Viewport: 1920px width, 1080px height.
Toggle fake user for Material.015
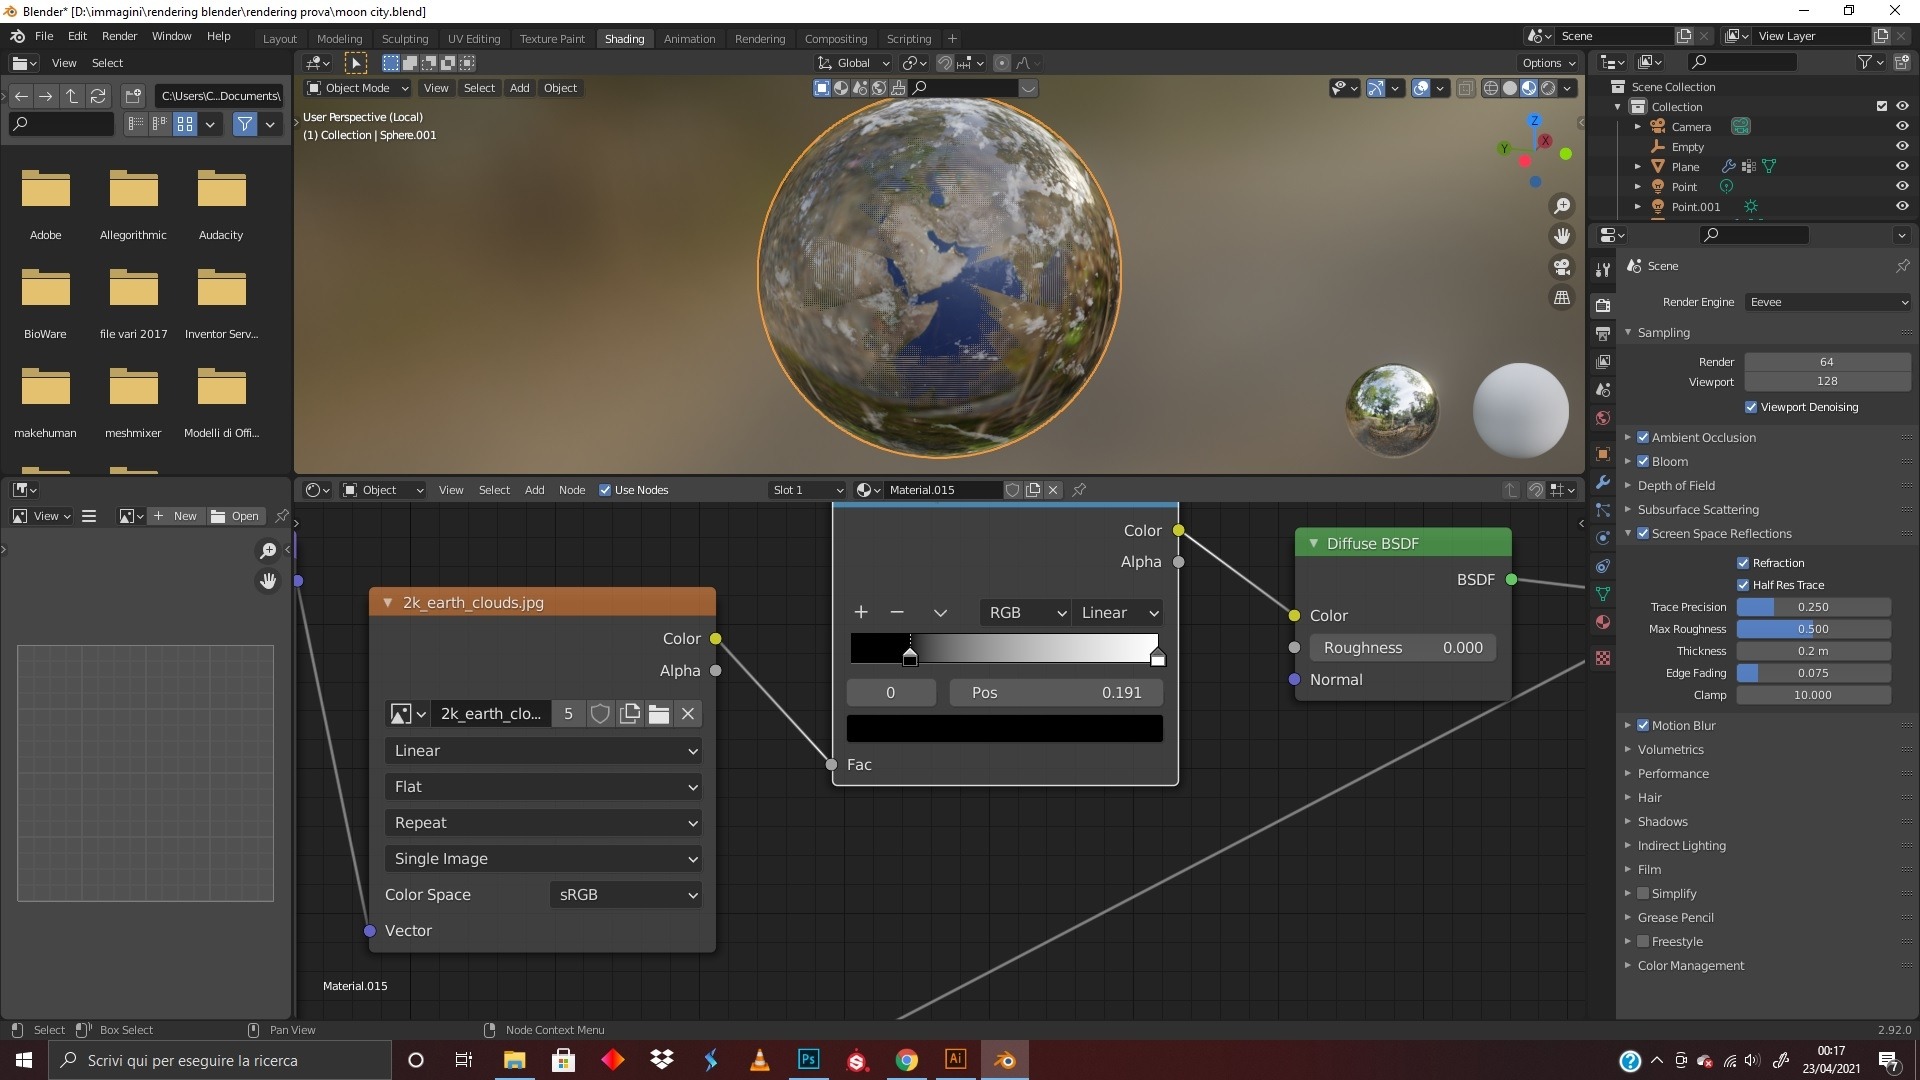pos(1012,490)
